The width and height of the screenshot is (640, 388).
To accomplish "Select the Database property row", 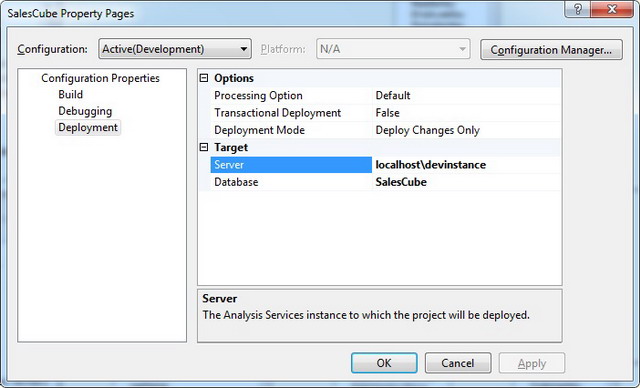I will tap(291, 182).
